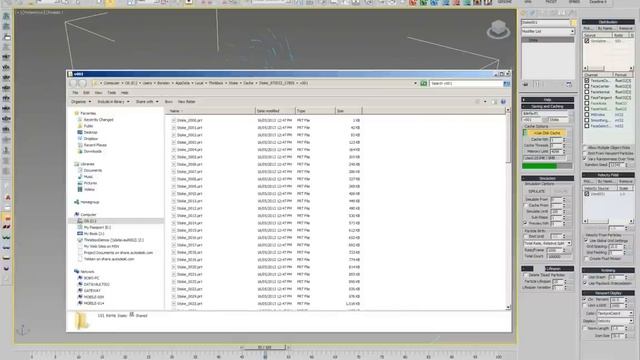
Task: Open the Music library
Action: click(x=88, y=177)
